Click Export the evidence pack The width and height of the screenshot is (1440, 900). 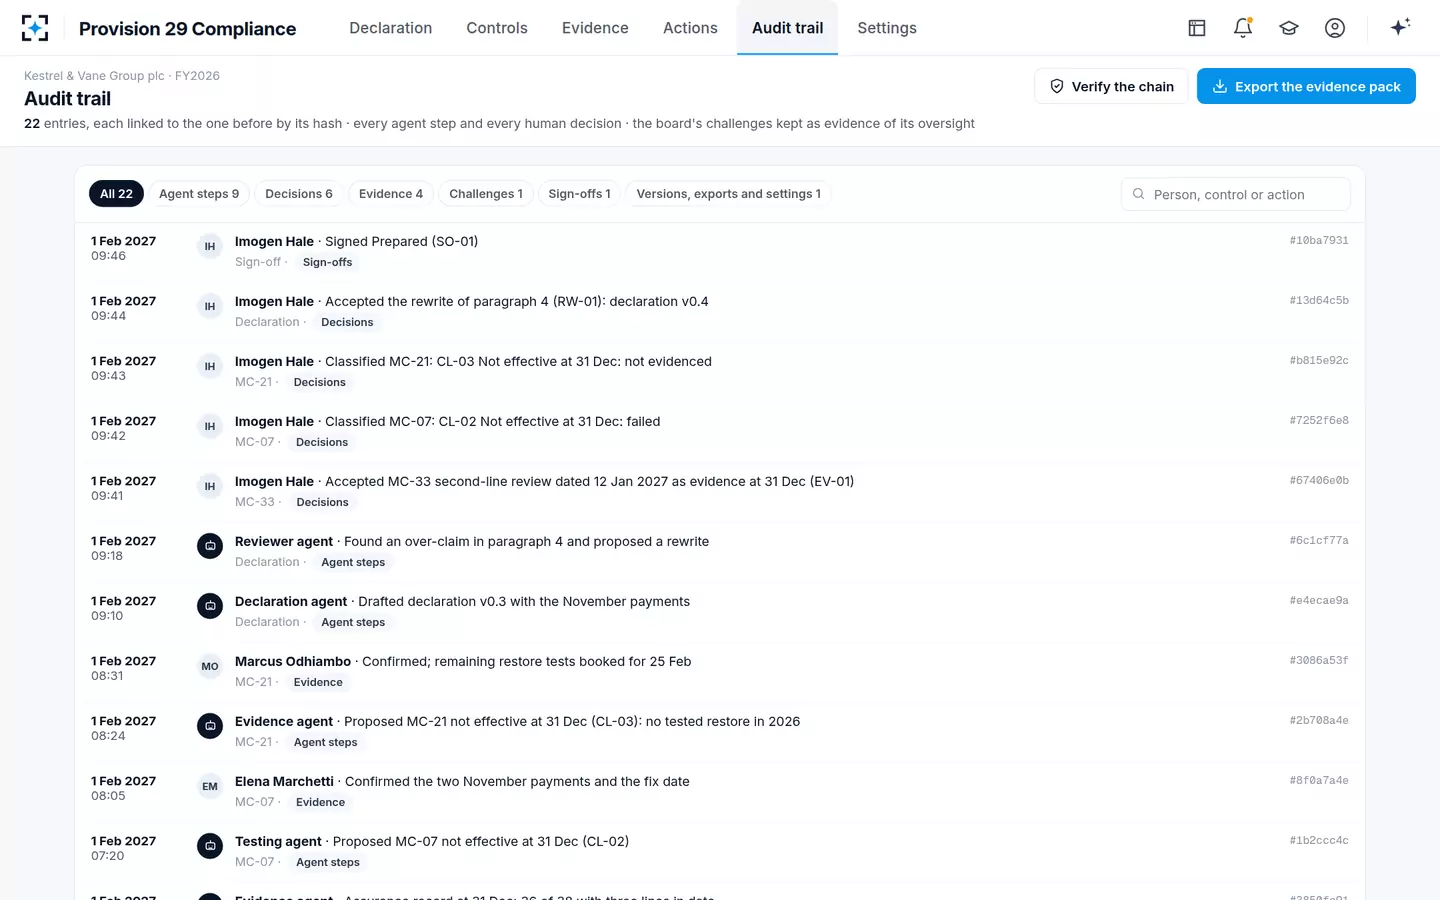(x=1306, y=86)
